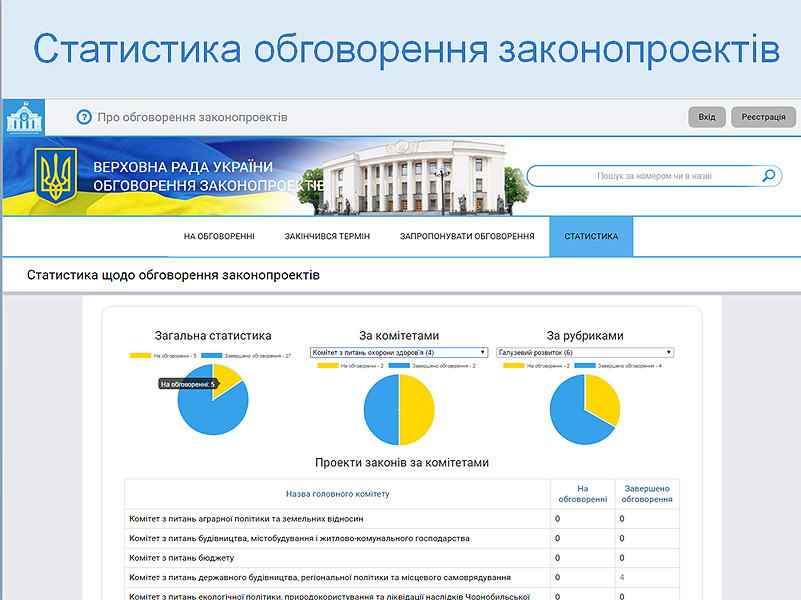801x600 pixels.
Task: Click the 'Реєстрація' registration button
Action: click(763, 117)
